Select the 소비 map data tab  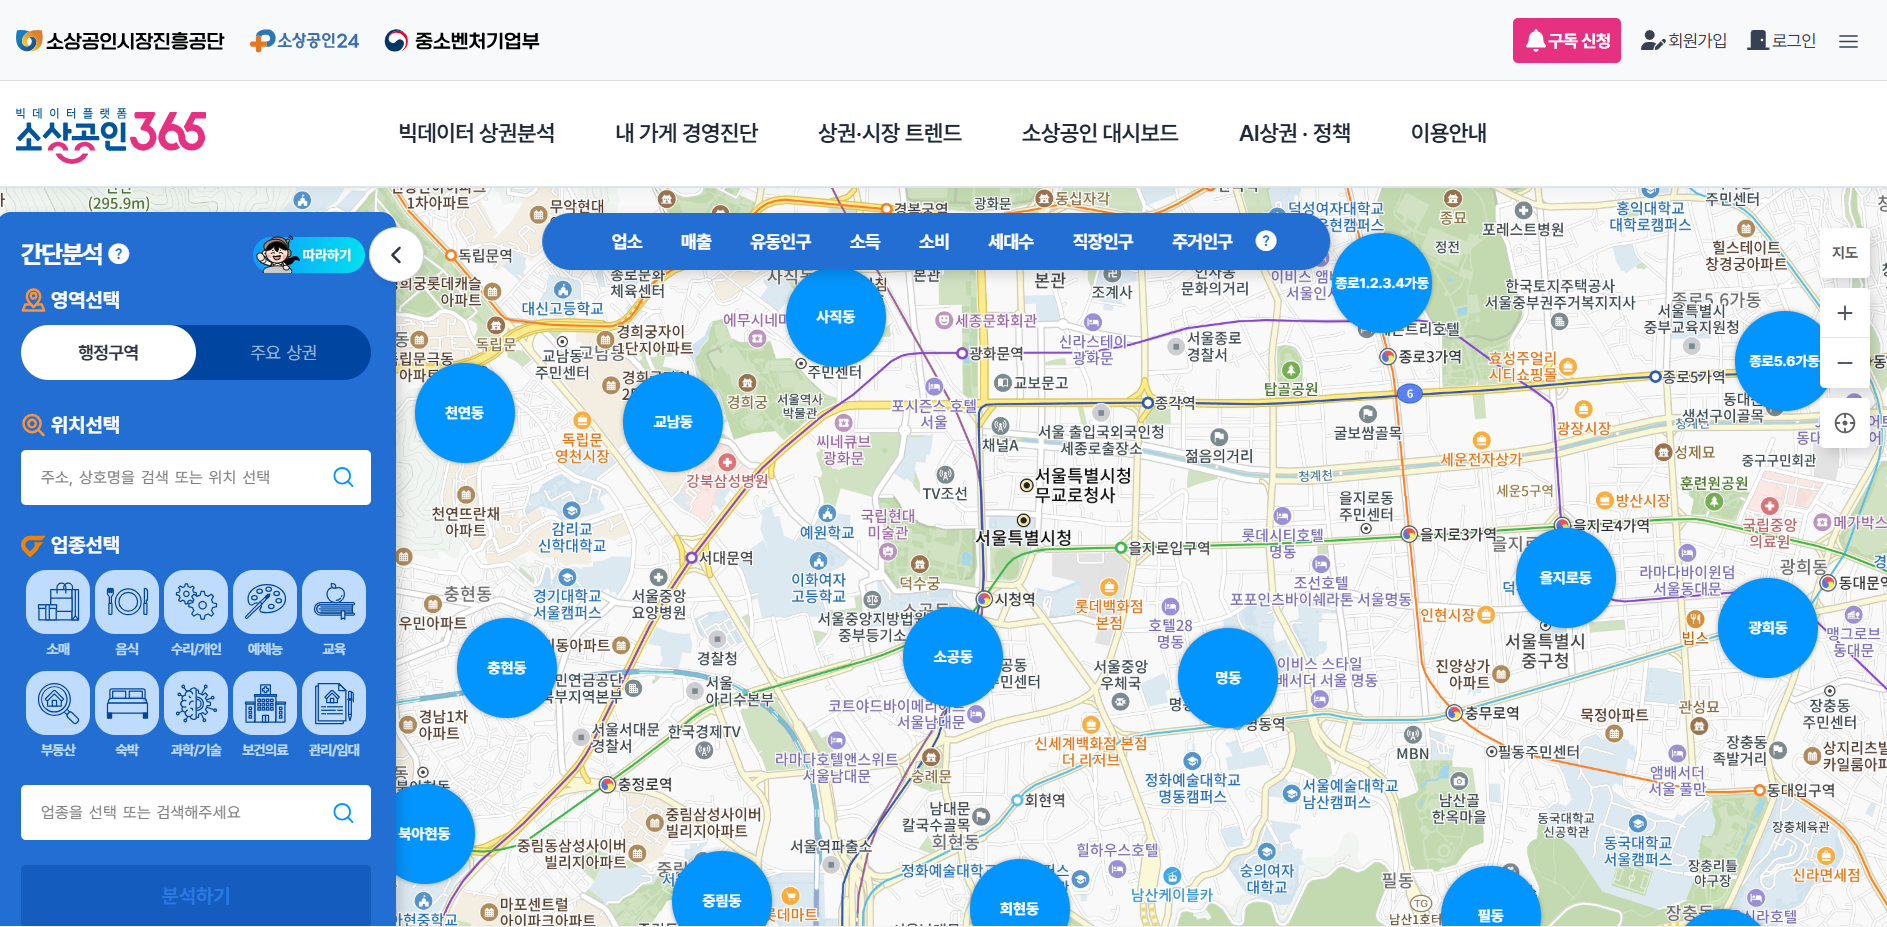[934, 241]
